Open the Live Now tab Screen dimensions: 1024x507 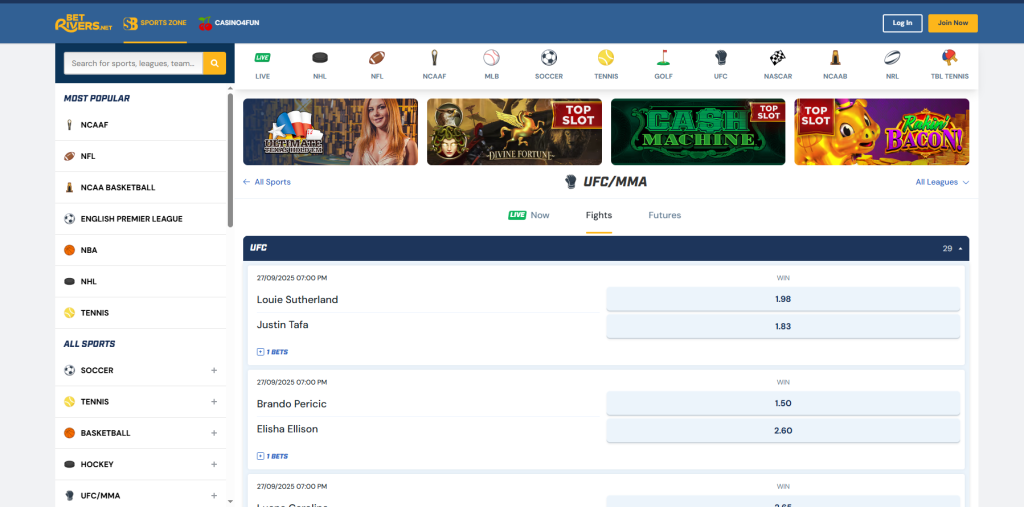click(x=529, y=215)
